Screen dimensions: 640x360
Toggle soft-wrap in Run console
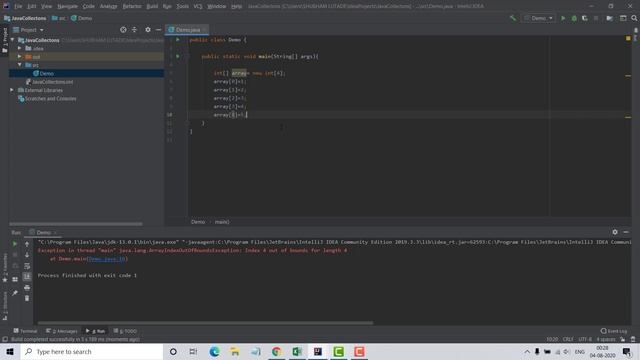(x=27, y=266)
